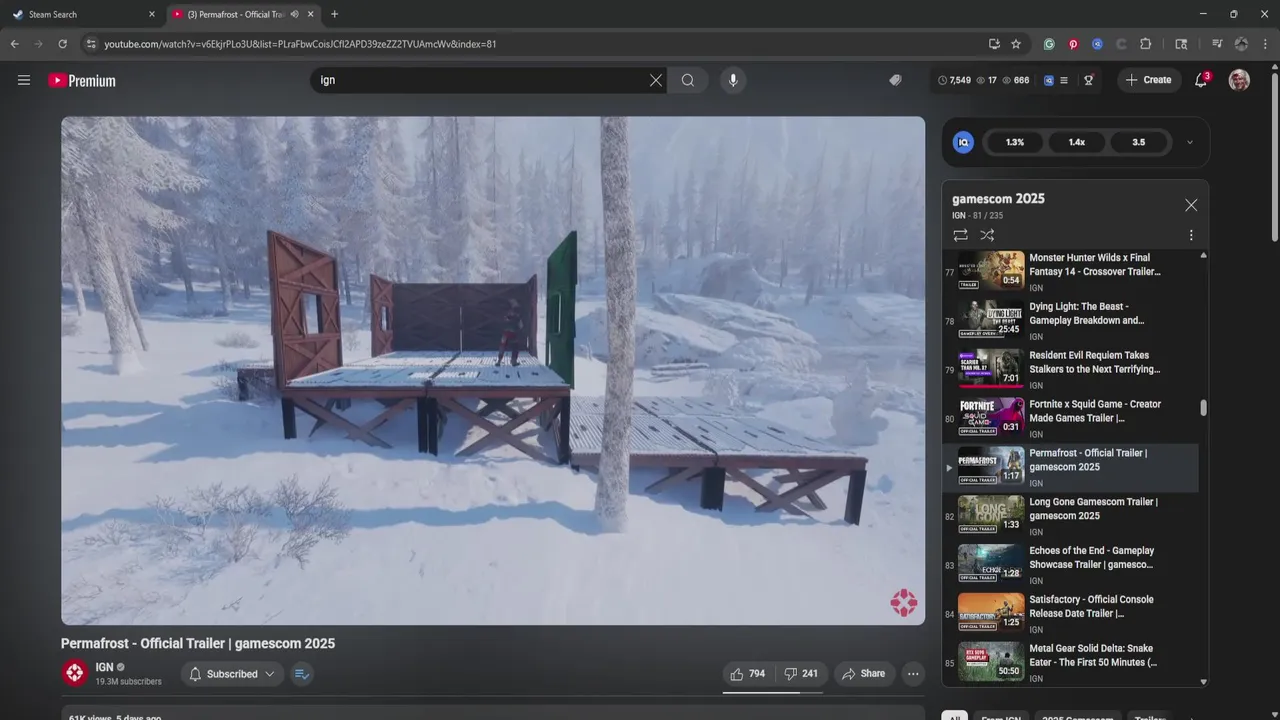Viewport: 1280px width, 720px height.
Task: Click the YouTube search input field
Action: [x=480, y=80]
